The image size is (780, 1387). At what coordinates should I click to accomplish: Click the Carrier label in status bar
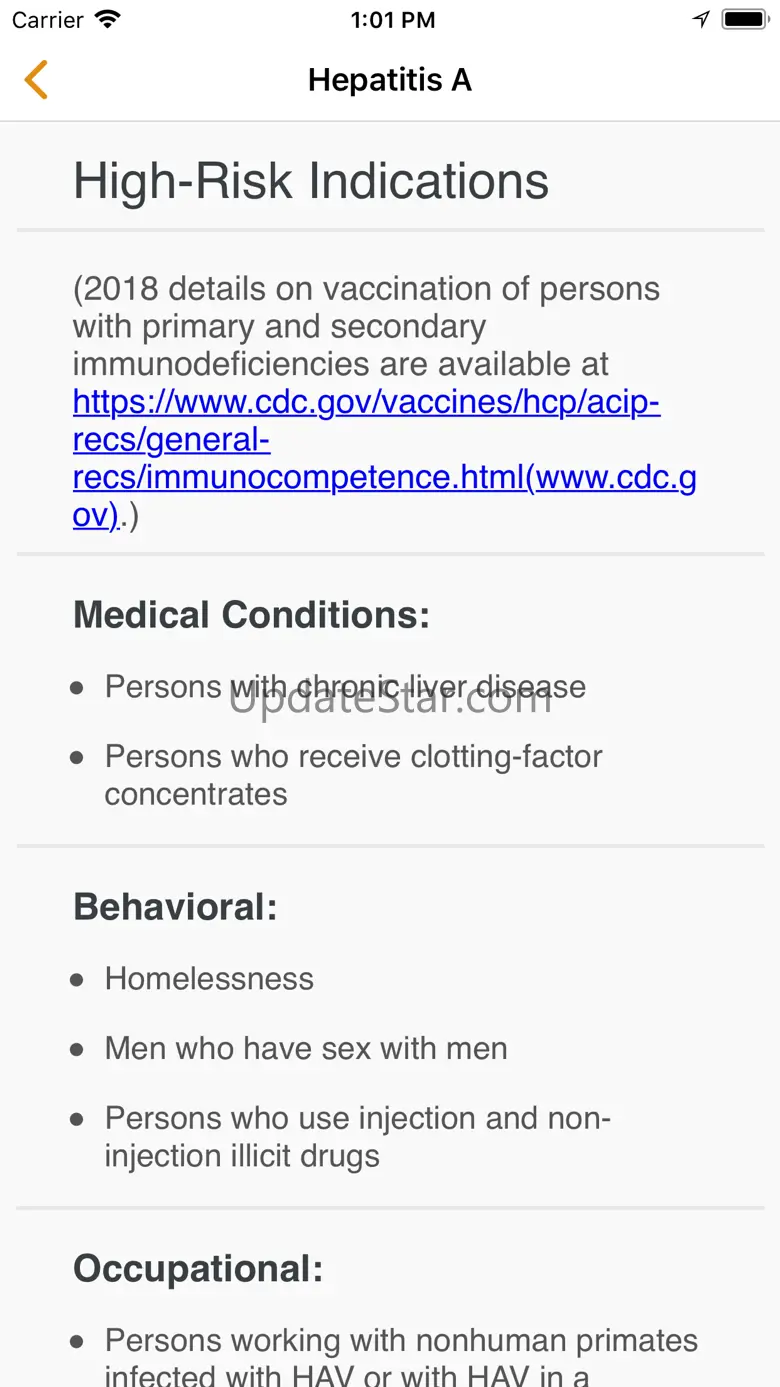(48, 20)
